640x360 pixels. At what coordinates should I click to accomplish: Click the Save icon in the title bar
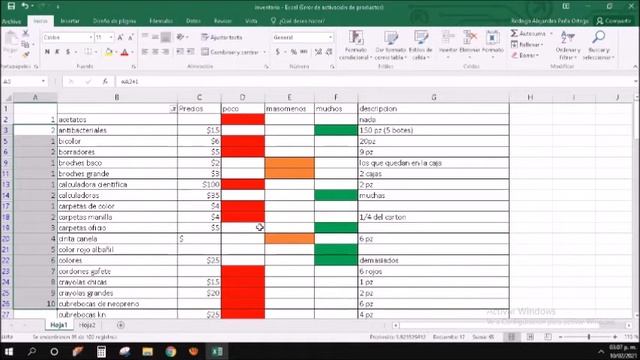click(x=11, y=6)
